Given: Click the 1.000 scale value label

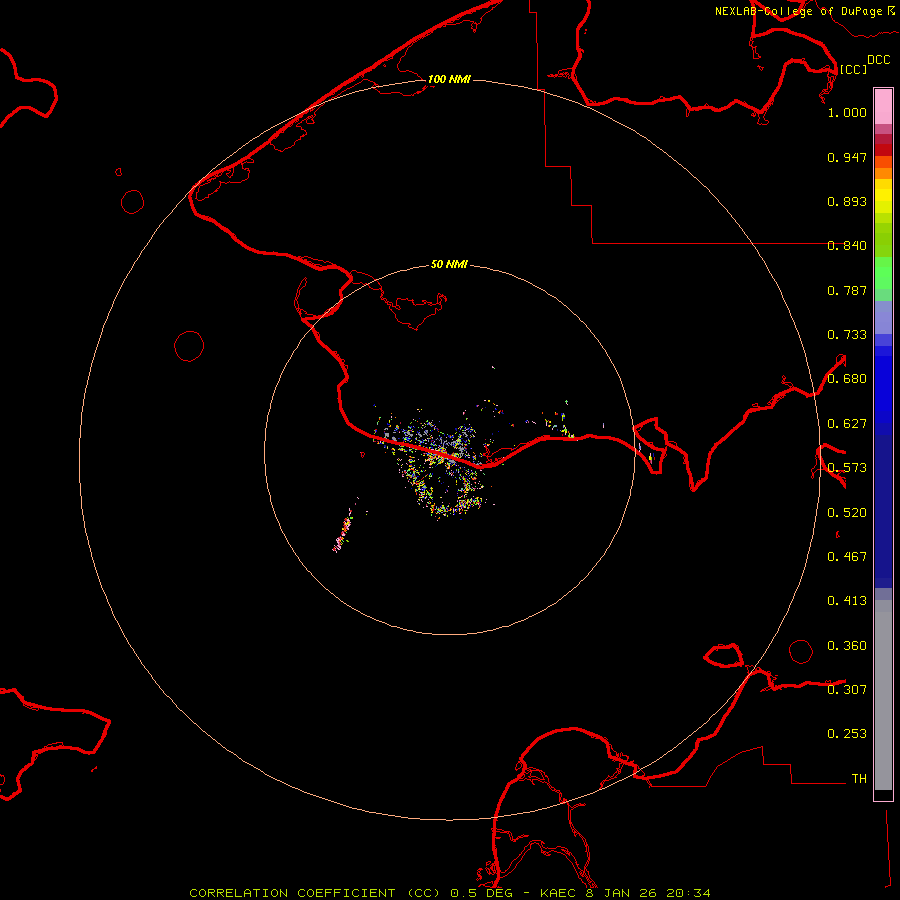Looking at the screenshot, I should [847, 113].
